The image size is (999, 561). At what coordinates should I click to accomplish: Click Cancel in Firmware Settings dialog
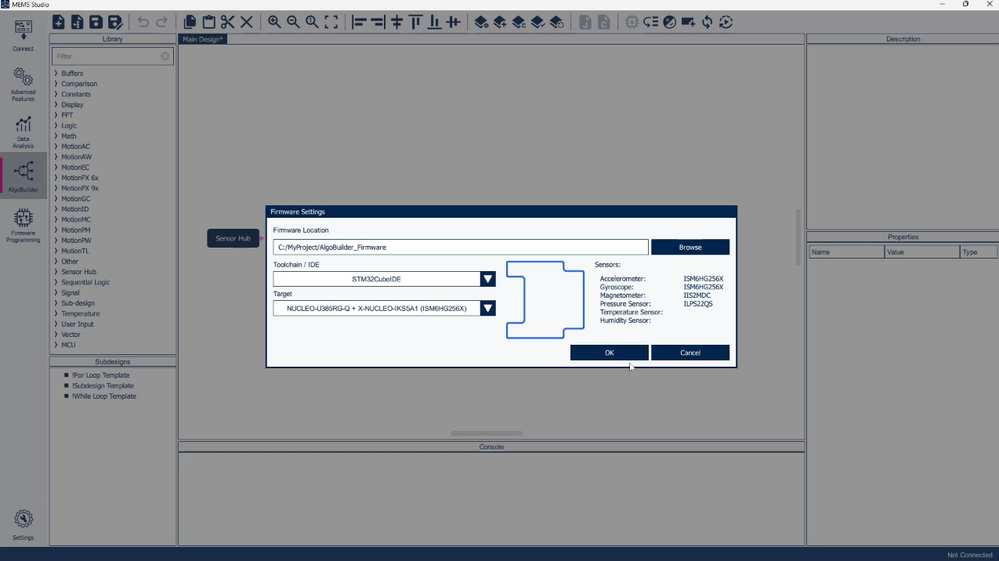pos(690,353)
